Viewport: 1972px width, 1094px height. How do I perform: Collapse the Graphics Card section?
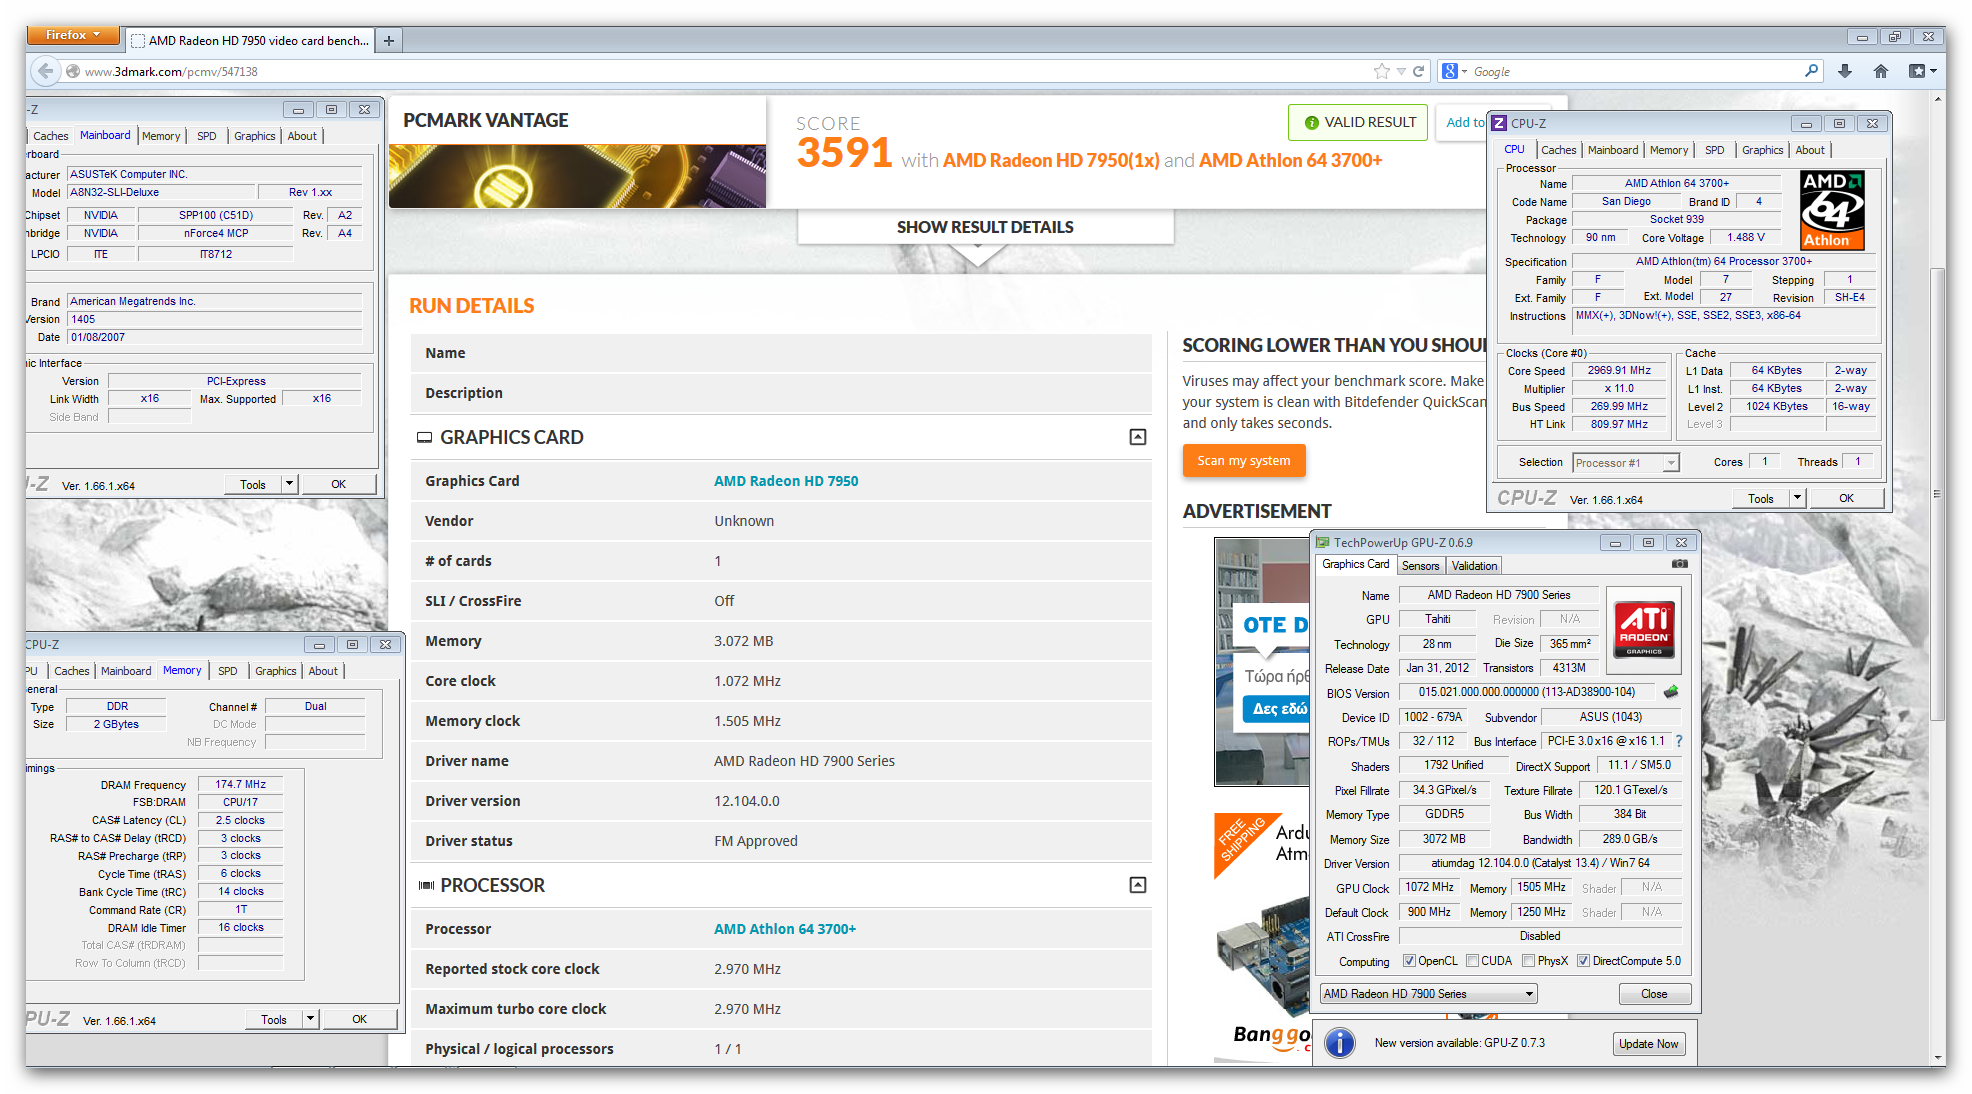pyautogui.click(x=1137, y=437)
